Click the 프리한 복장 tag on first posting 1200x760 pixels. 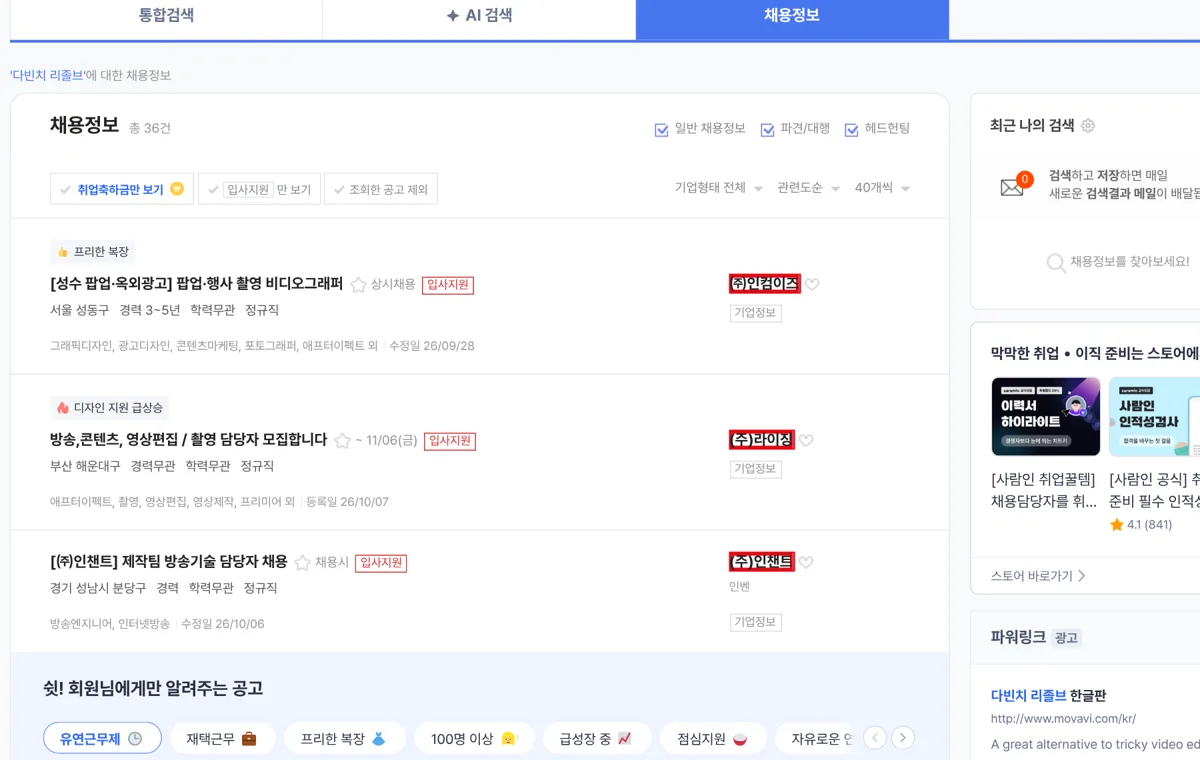pyautogui.click(x=92, y=252)
